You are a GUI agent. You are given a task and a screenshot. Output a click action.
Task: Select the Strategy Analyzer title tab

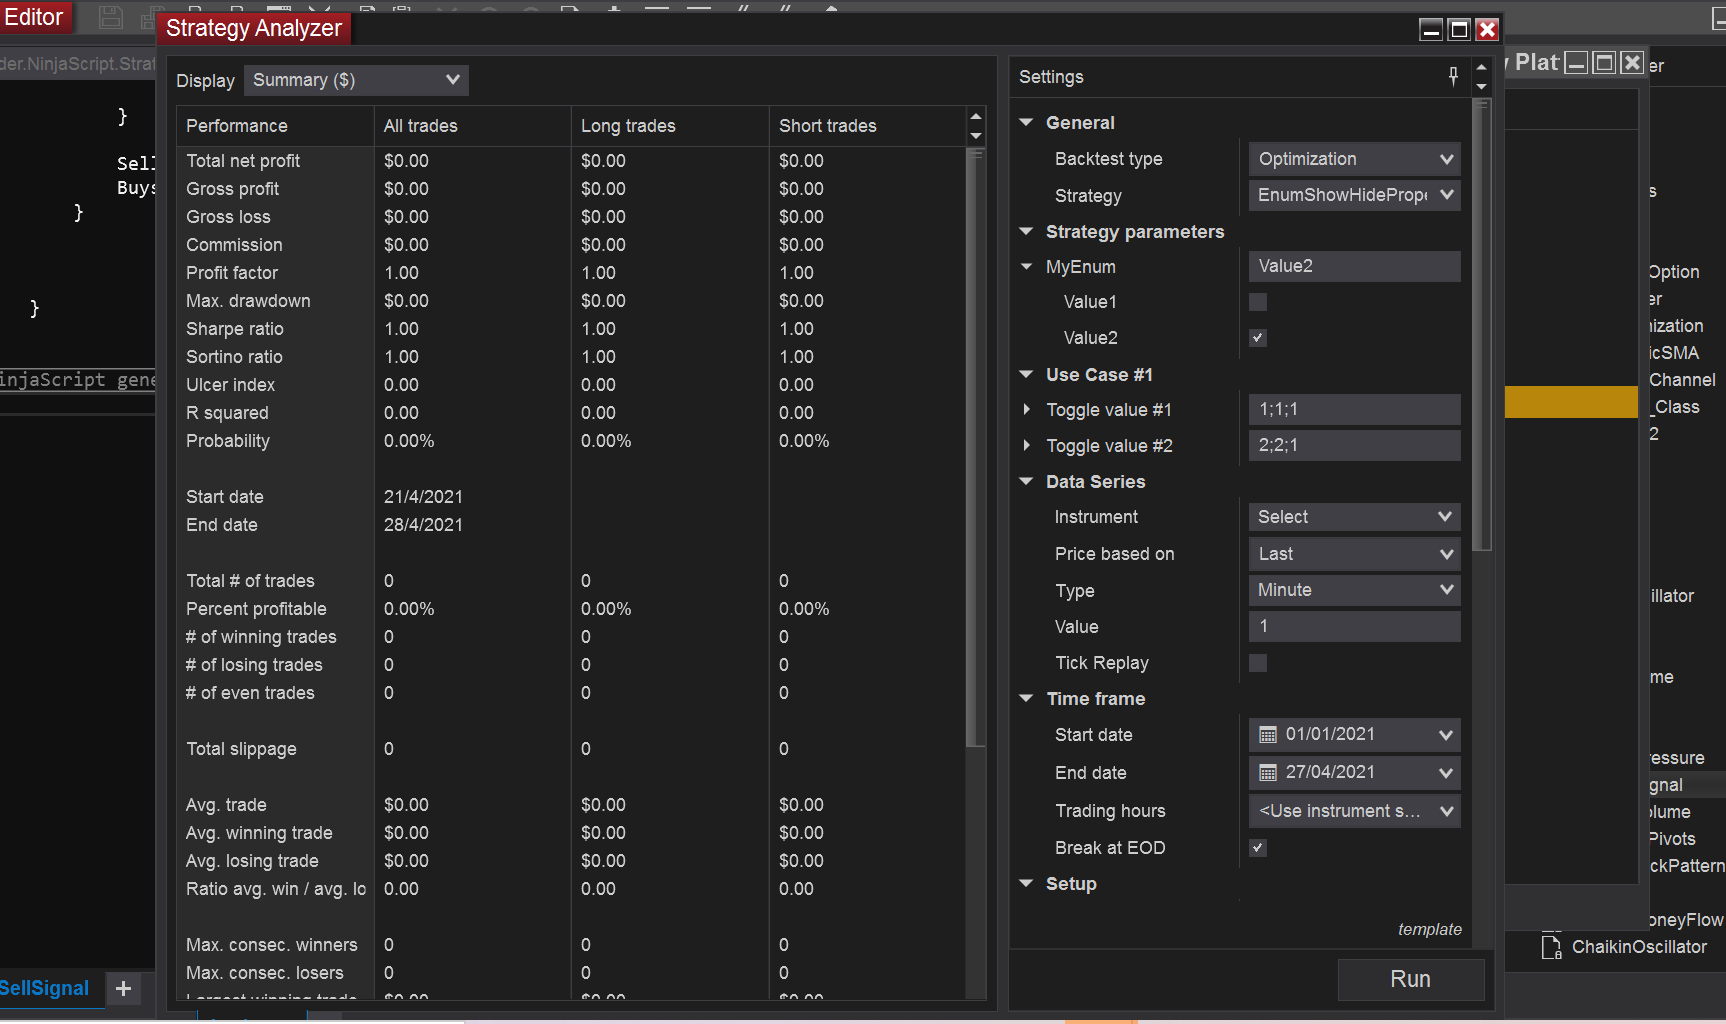tap(254, 28)
